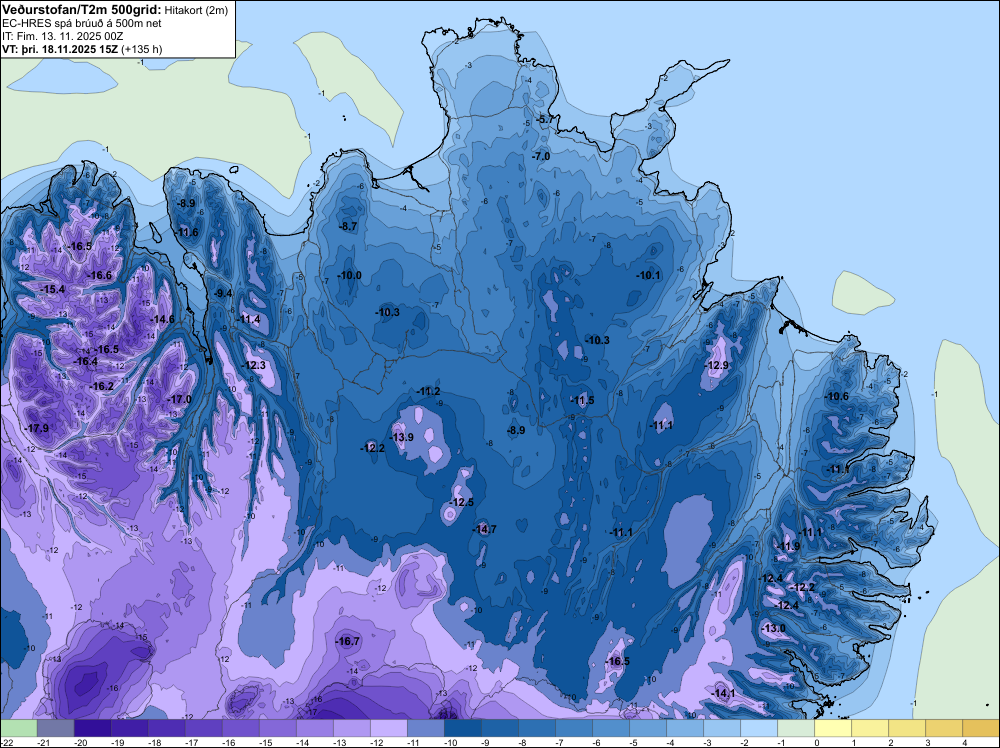Viewport: 1000px width, 748px height.
Task: Click the -10.1 temperature label
Action: [649, 275]
